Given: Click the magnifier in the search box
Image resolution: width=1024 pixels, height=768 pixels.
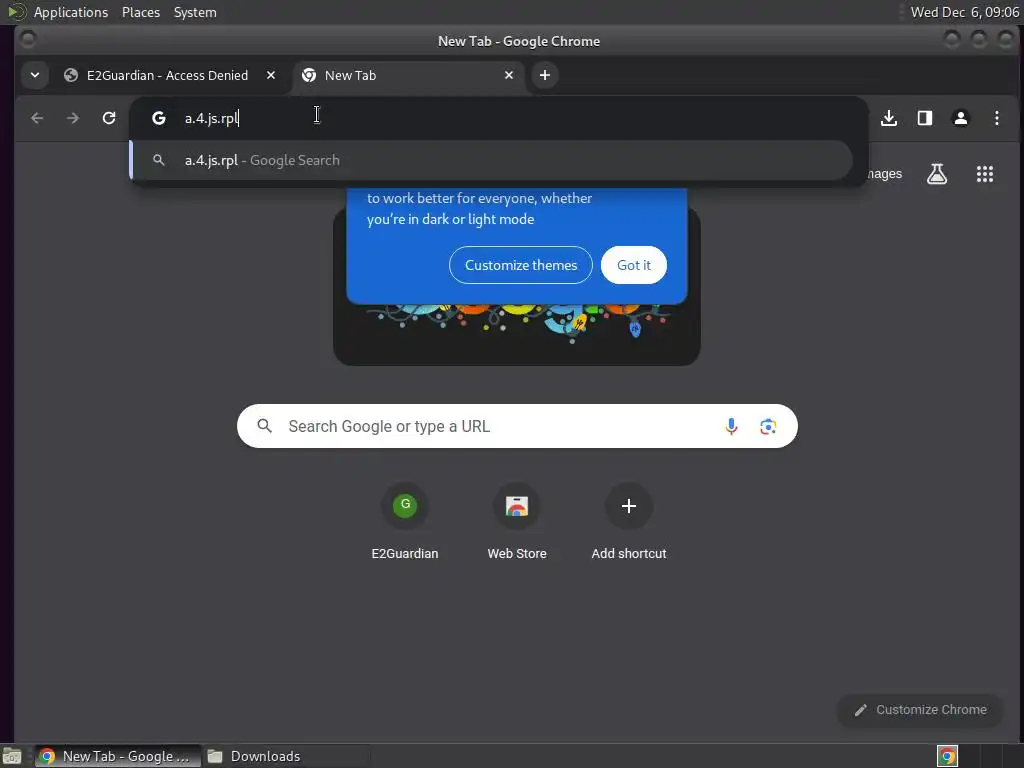Looking at the screenshot, I should [x=264, y=426].
